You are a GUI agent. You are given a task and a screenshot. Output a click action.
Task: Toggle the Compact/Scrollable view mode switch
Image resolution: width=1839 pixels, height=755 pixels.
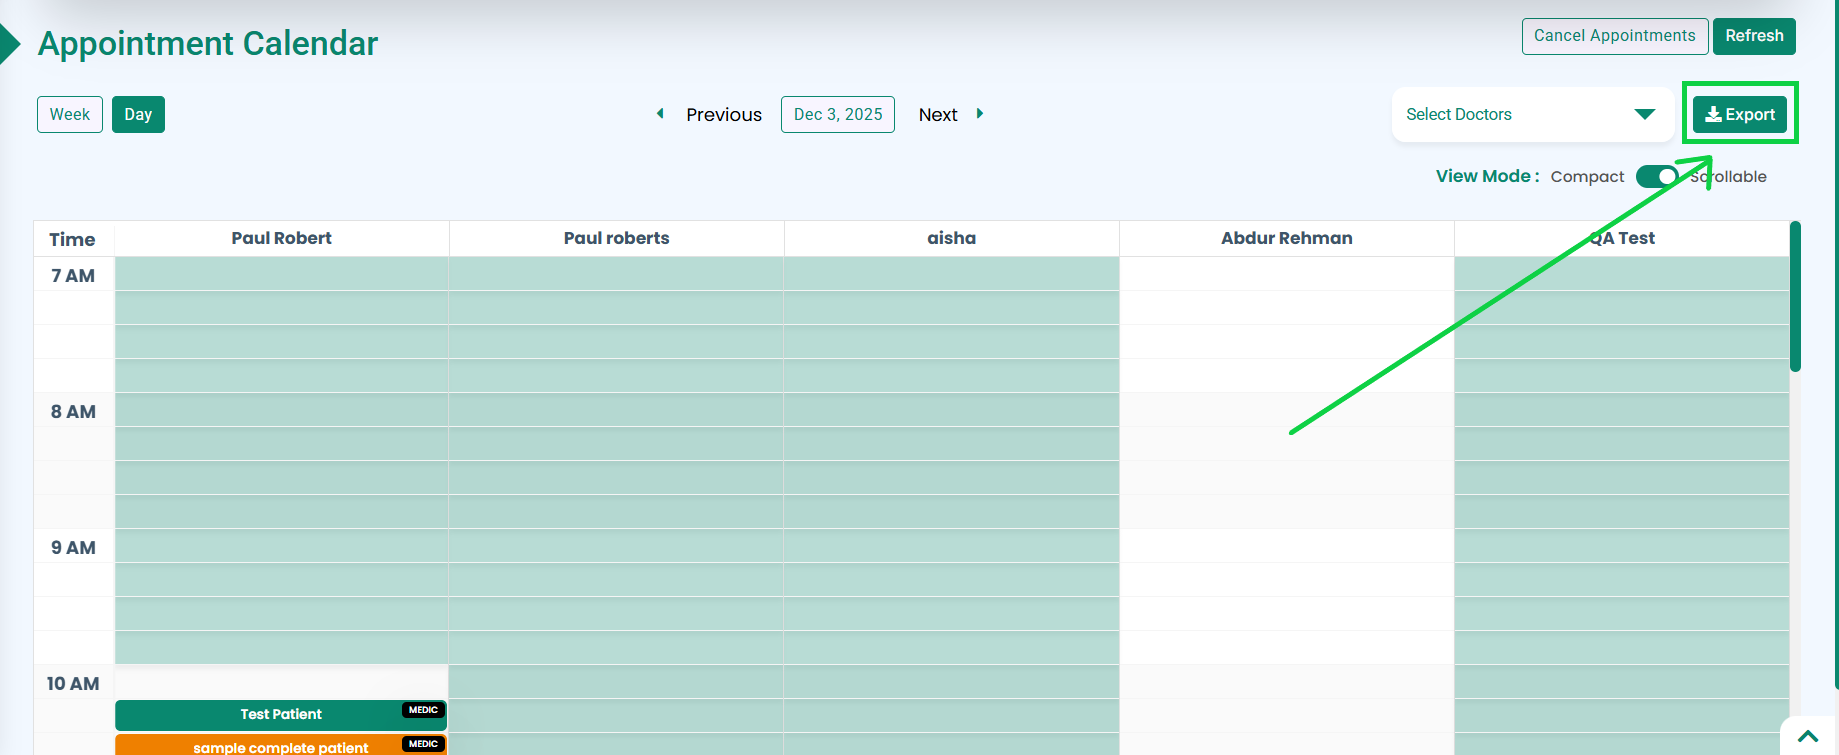[x=1657, y=176]
